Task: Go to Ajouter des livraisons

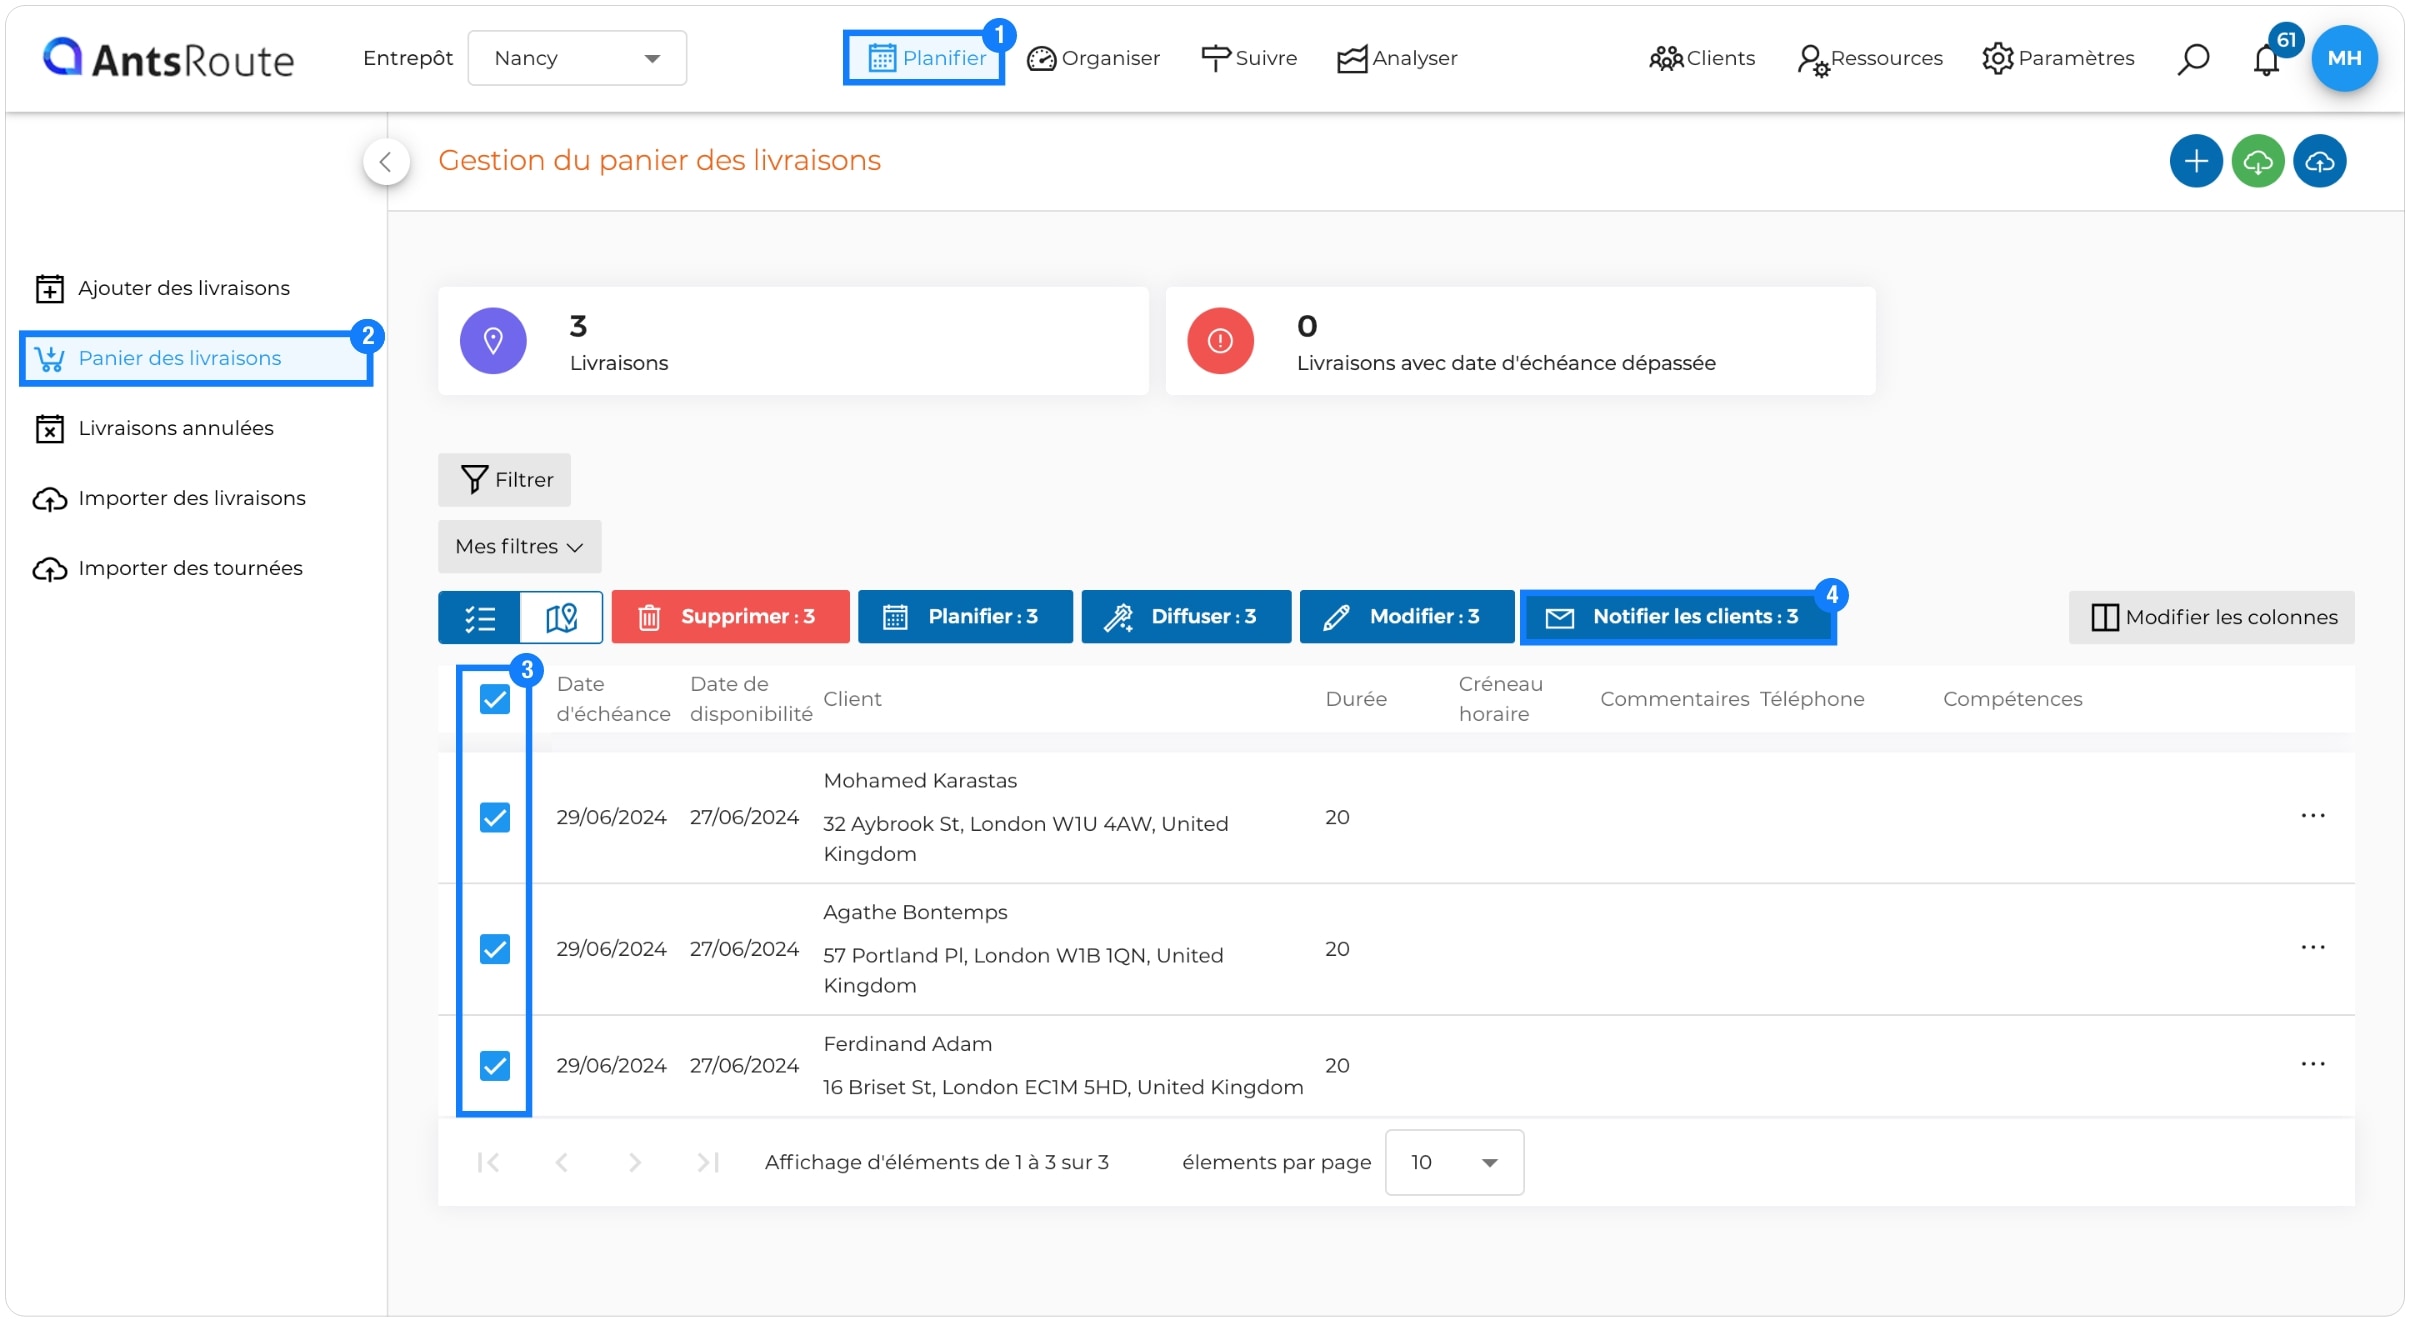Action: click(x=162, y=288)
